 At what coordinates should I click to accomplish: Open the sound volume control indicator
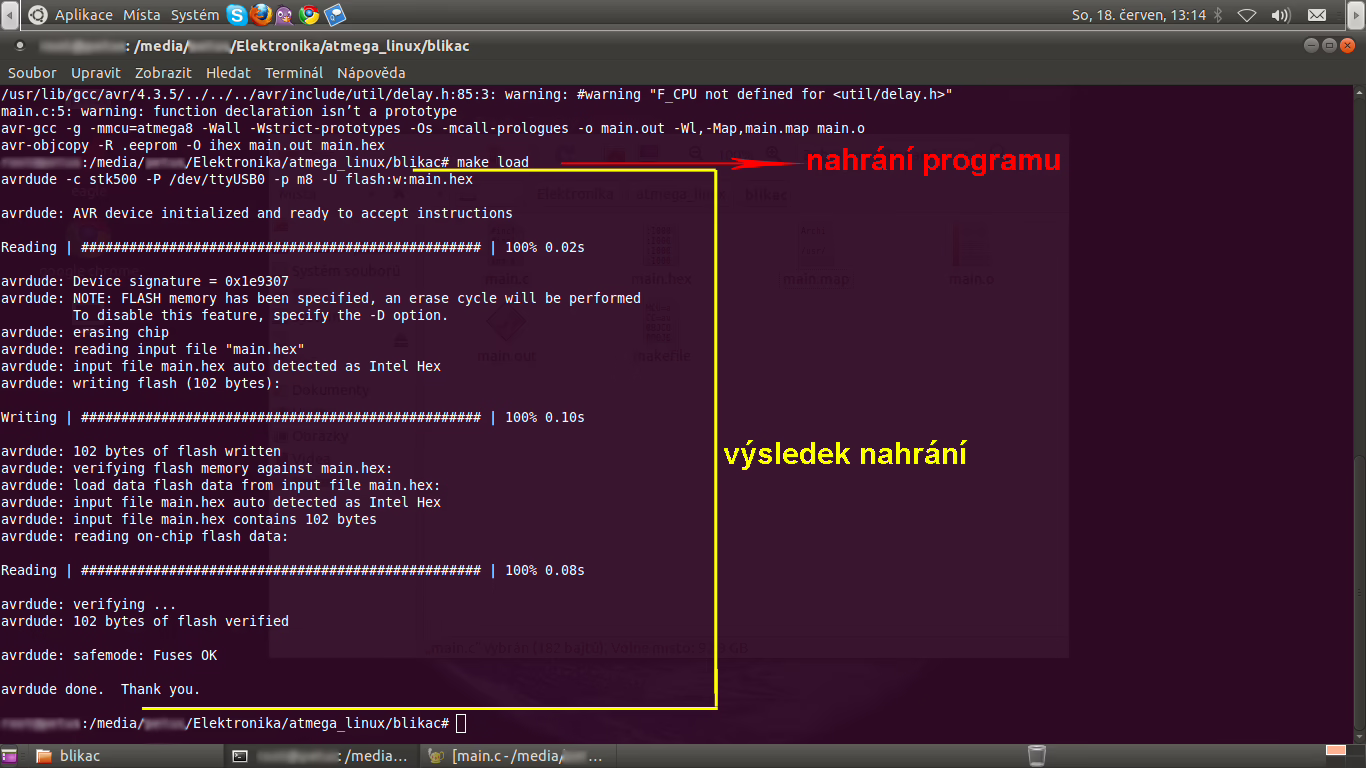coord(1281,15)
